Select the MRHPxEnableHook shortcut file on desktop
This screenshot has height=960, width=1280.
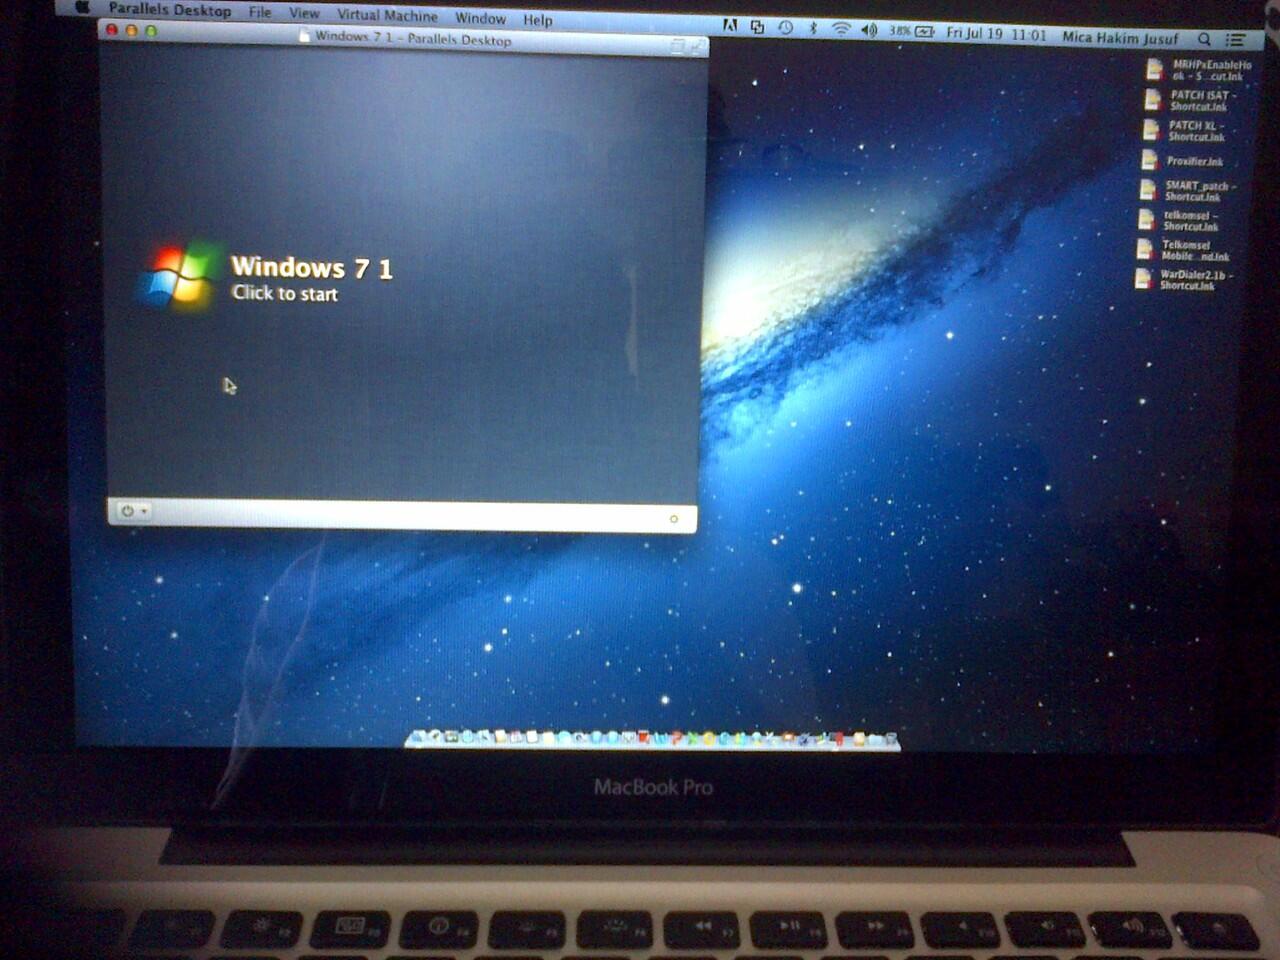click(1198, 70)
